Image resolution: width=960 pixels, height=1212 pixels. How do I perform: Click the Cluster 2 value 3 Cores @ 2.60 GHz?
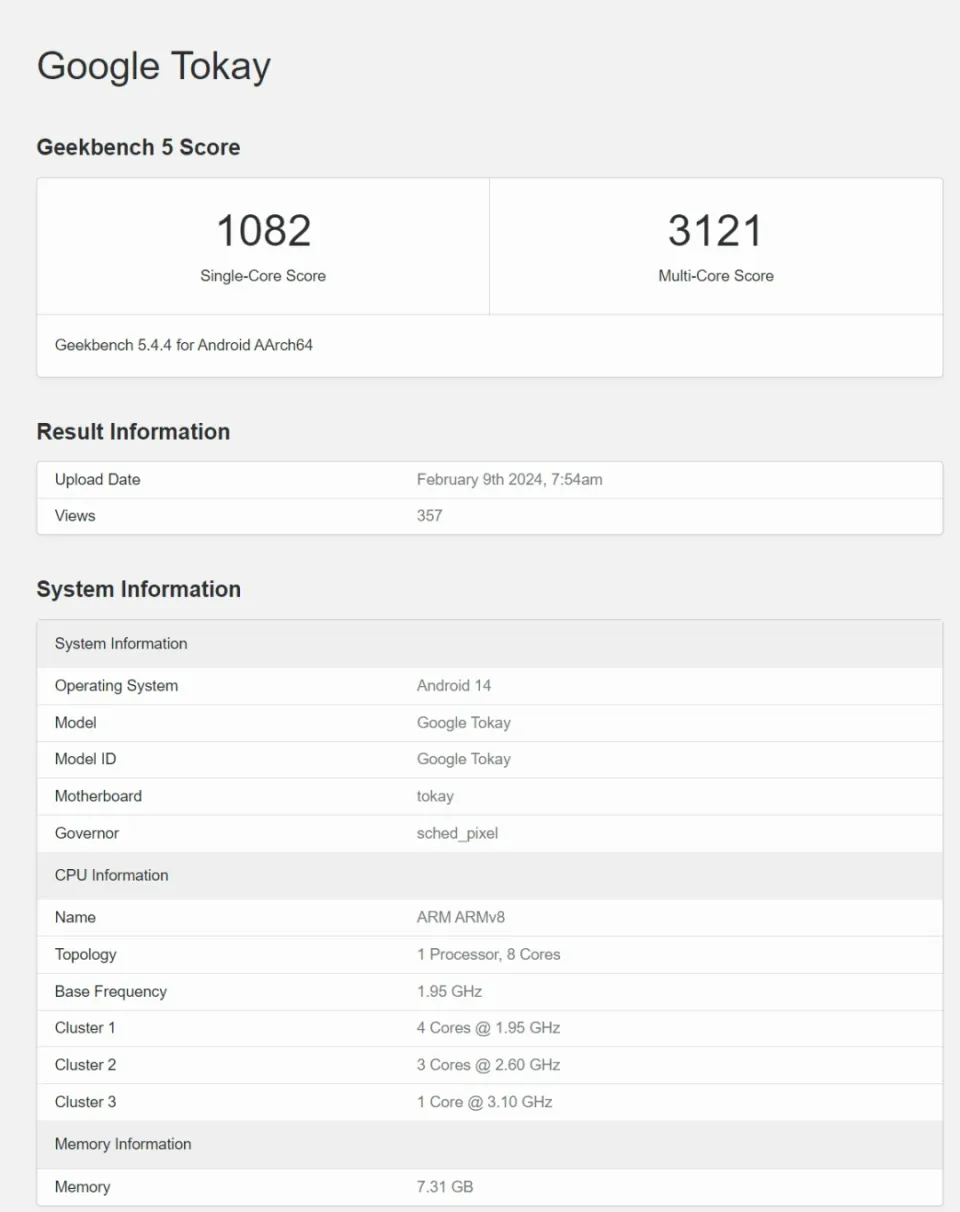point(488,1065)
